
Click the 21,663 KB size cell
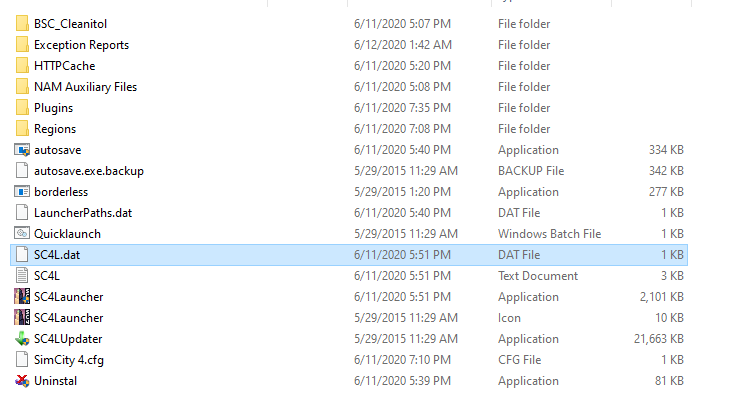(x=659, y=339)
